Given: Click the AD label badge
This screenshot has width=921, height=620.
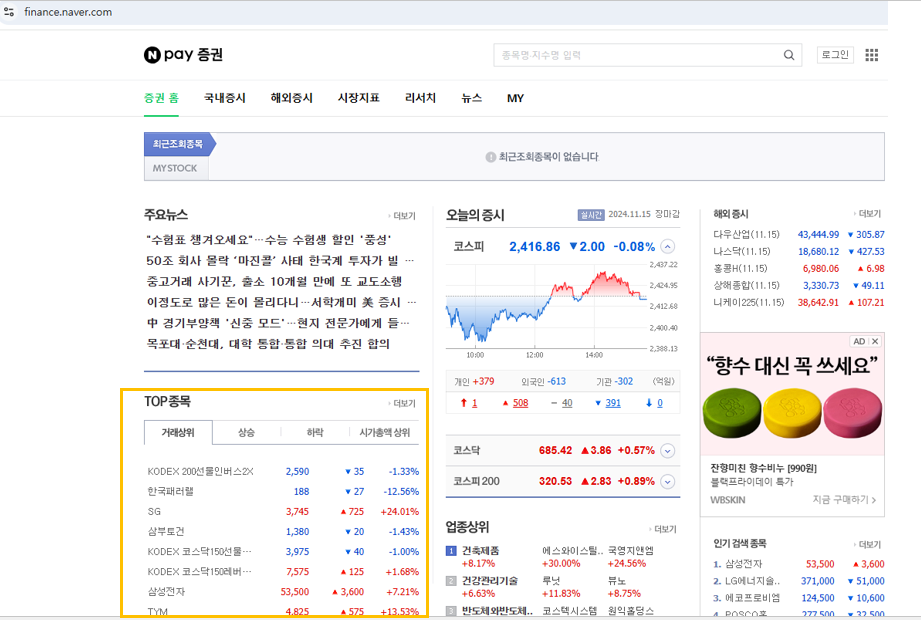Looking at the screenshot, I should pos(859,341).
